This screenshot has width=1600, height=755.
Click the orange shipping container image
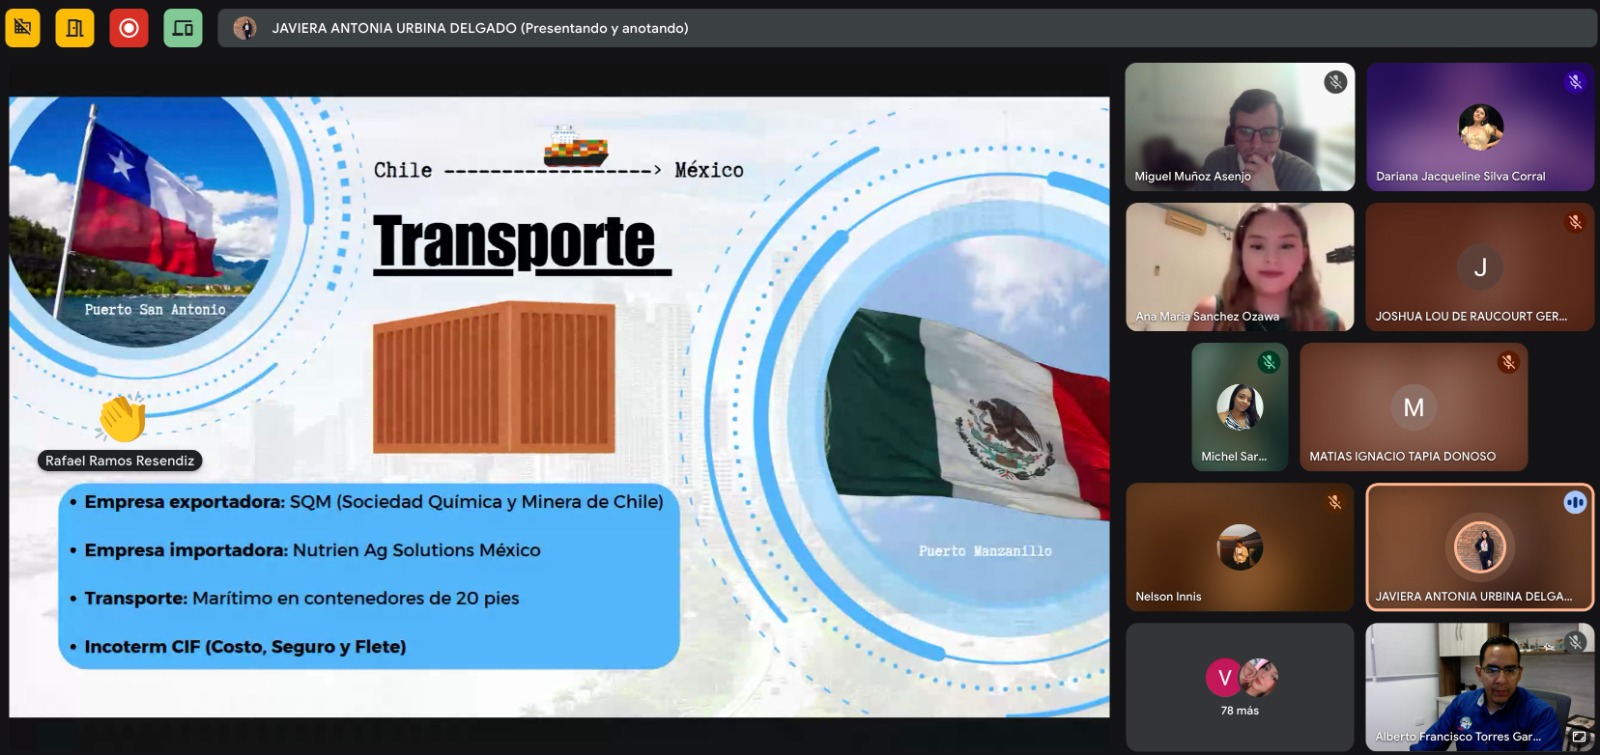(494, 377)
